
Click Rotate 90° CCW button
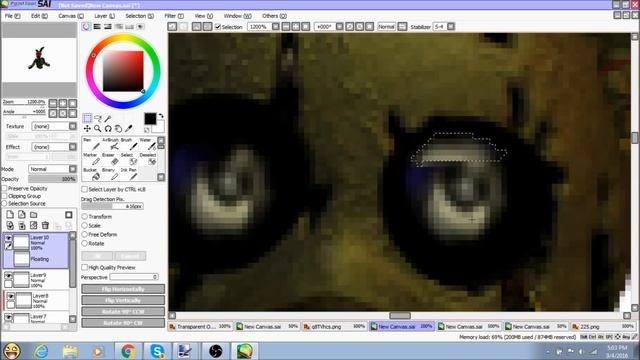click(123, 311)
